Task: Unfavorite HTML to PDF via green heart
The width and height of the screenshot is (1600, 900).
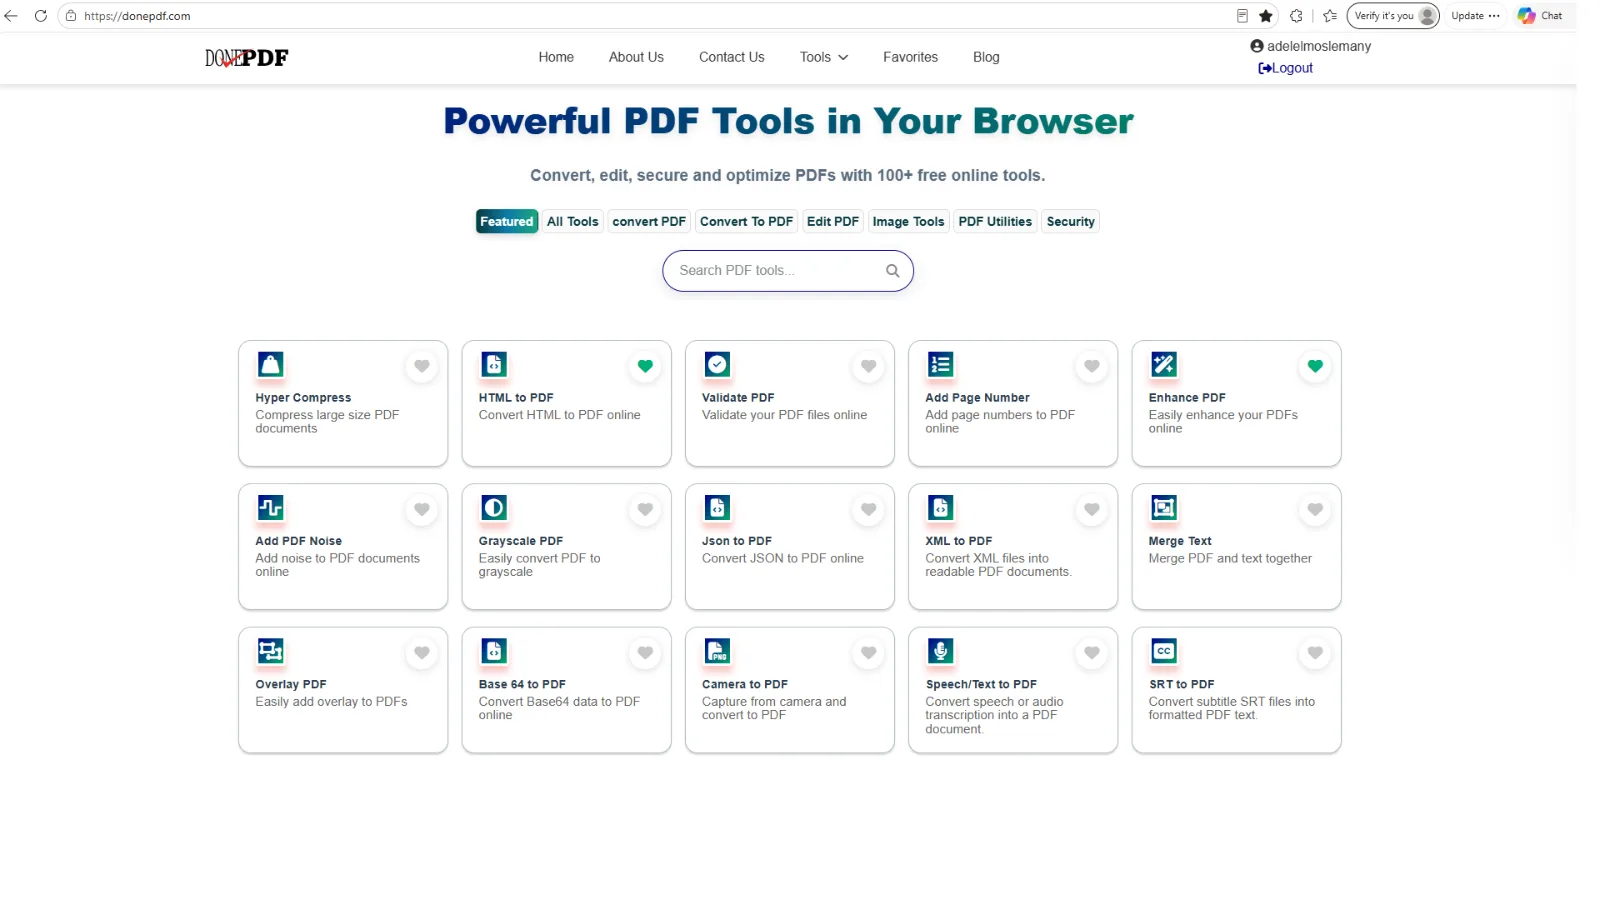Action: 645,366
